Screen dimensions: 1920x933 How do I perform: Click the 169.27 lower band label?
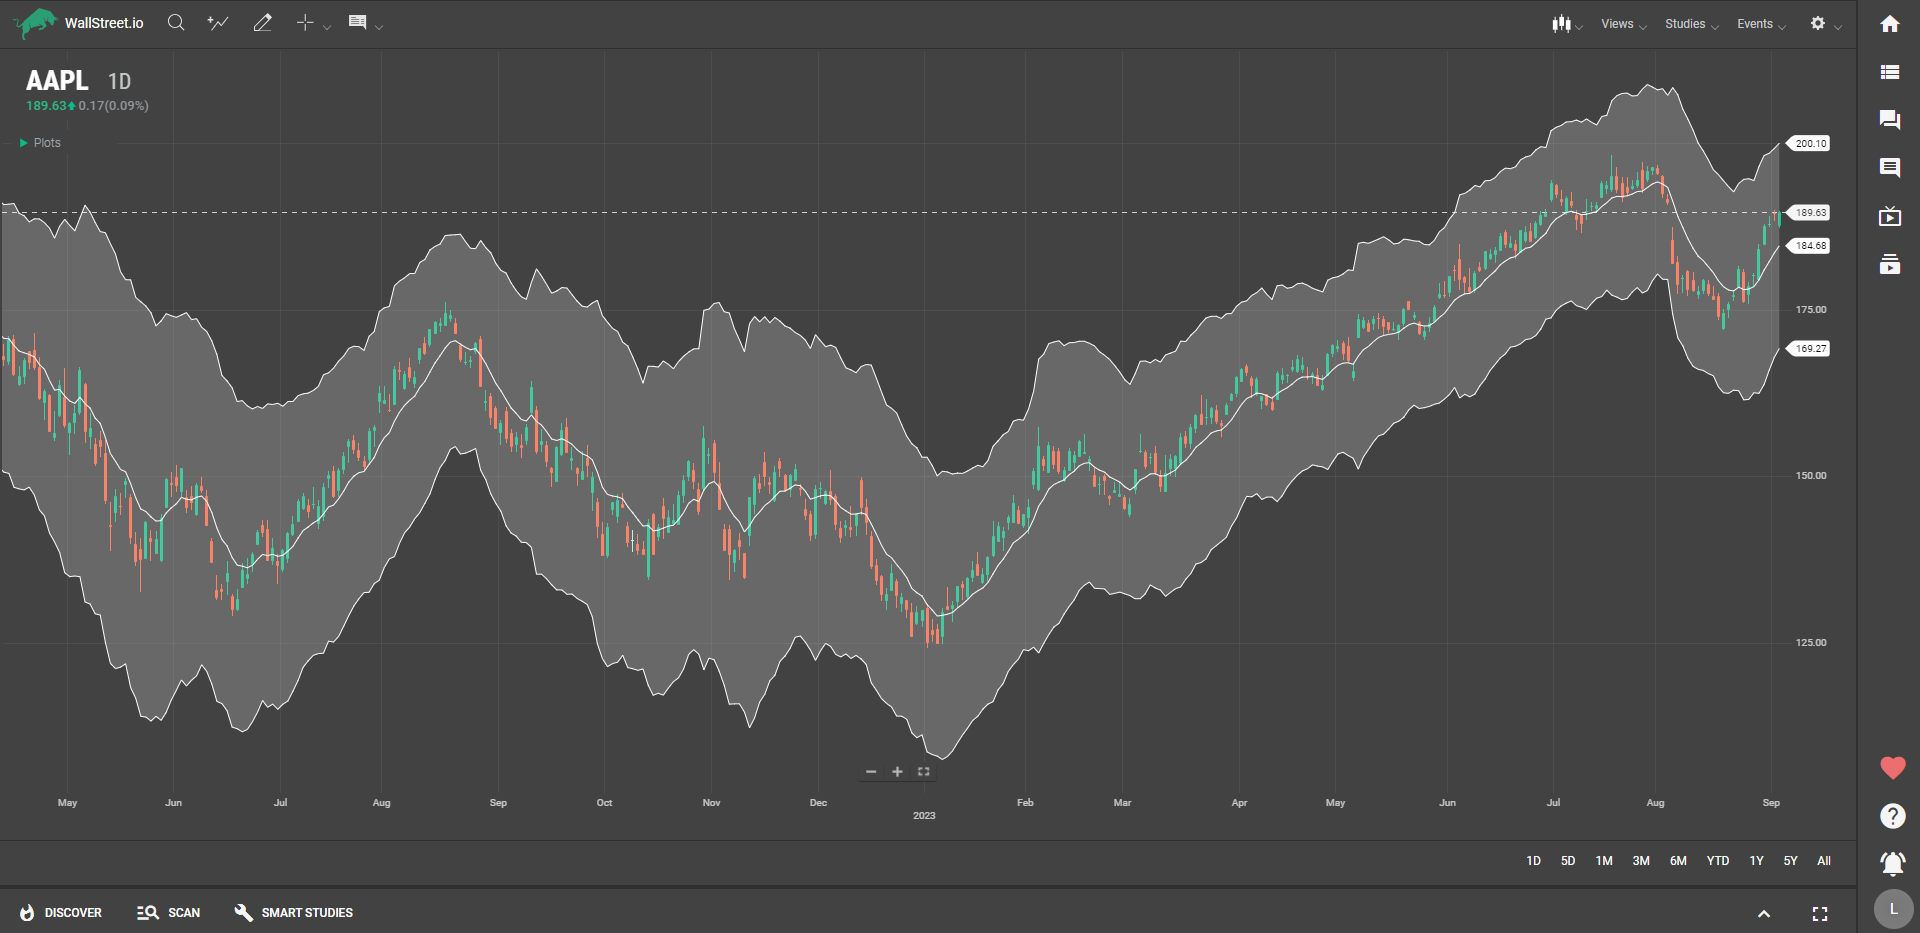1809,349
